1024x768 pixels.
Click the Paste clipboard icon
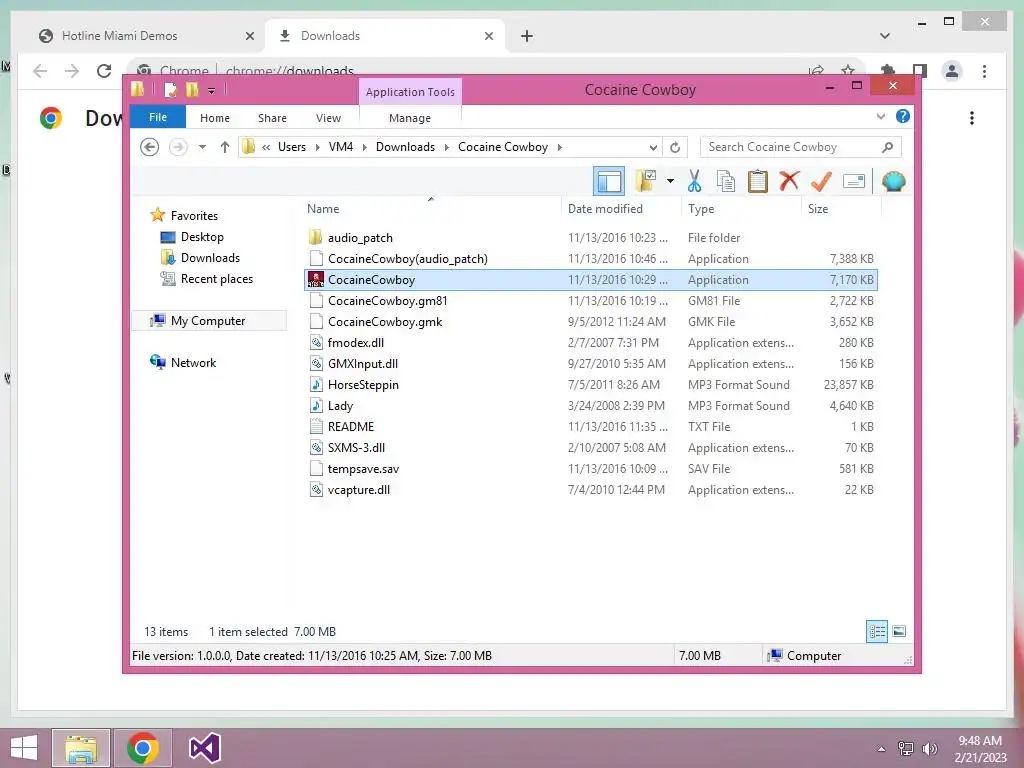click(758, 181)
